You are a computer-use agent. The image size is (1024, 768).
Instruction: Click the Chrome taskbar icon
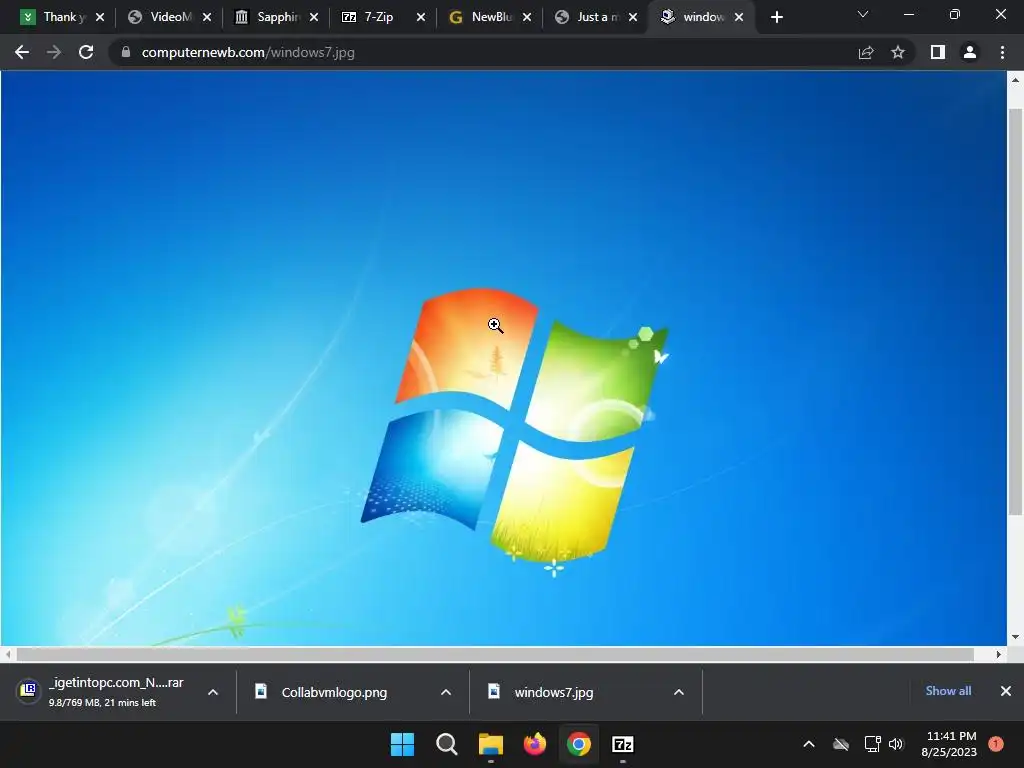point(579,744)
